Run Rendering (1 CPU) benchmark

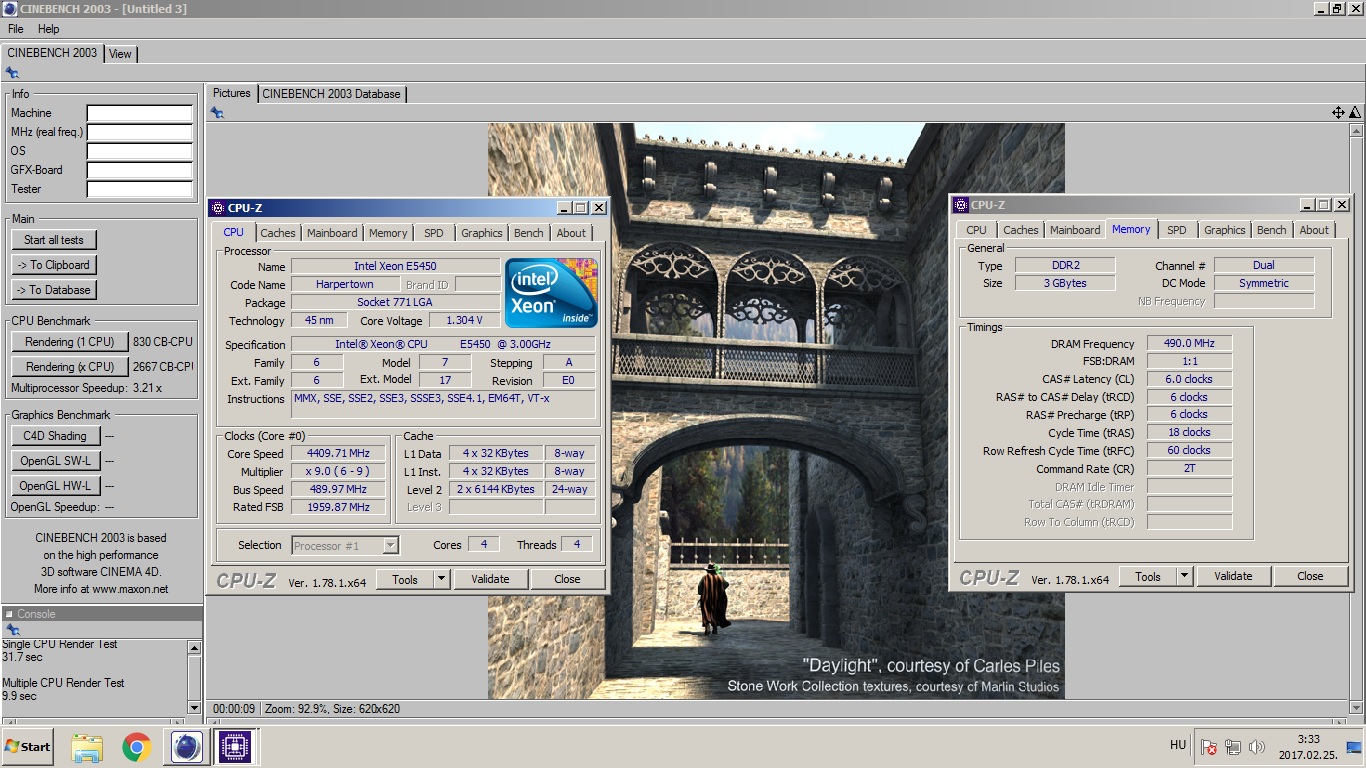click(x=70, y=342)
